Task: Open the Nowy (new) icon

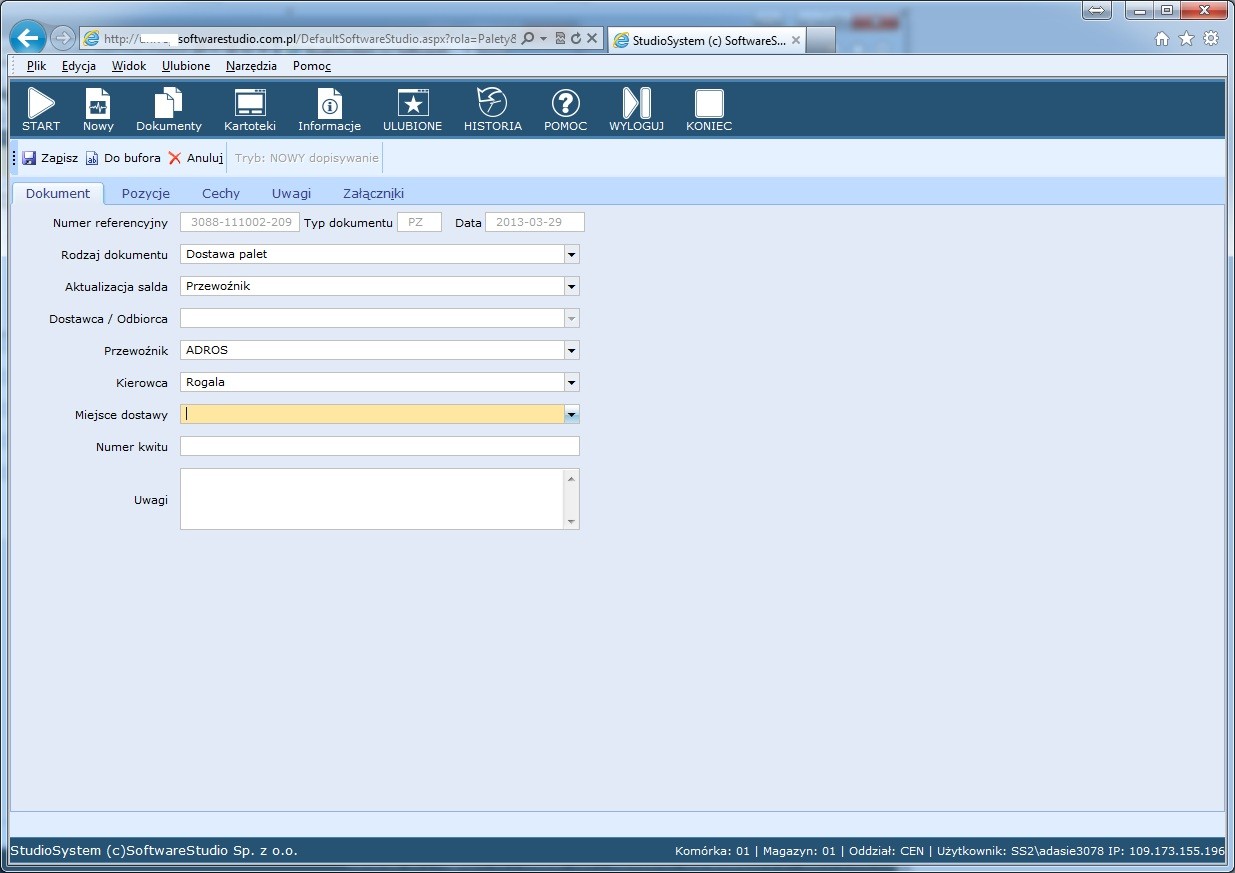Action: click(x=98, y=110)
